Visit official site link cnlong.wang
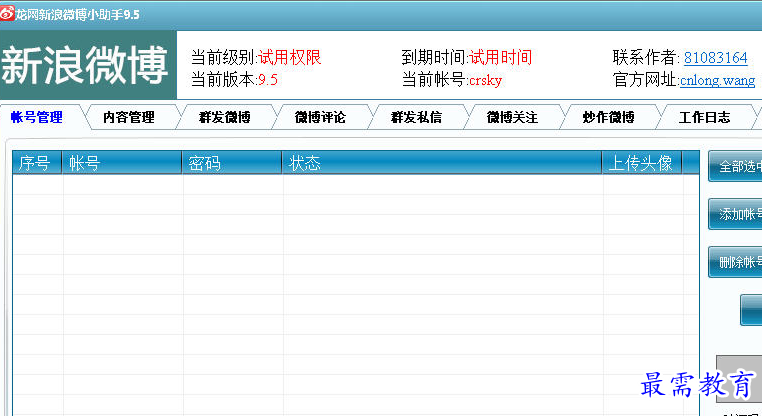762x416 pixels. pyautogui.click(x=717, y=80)
